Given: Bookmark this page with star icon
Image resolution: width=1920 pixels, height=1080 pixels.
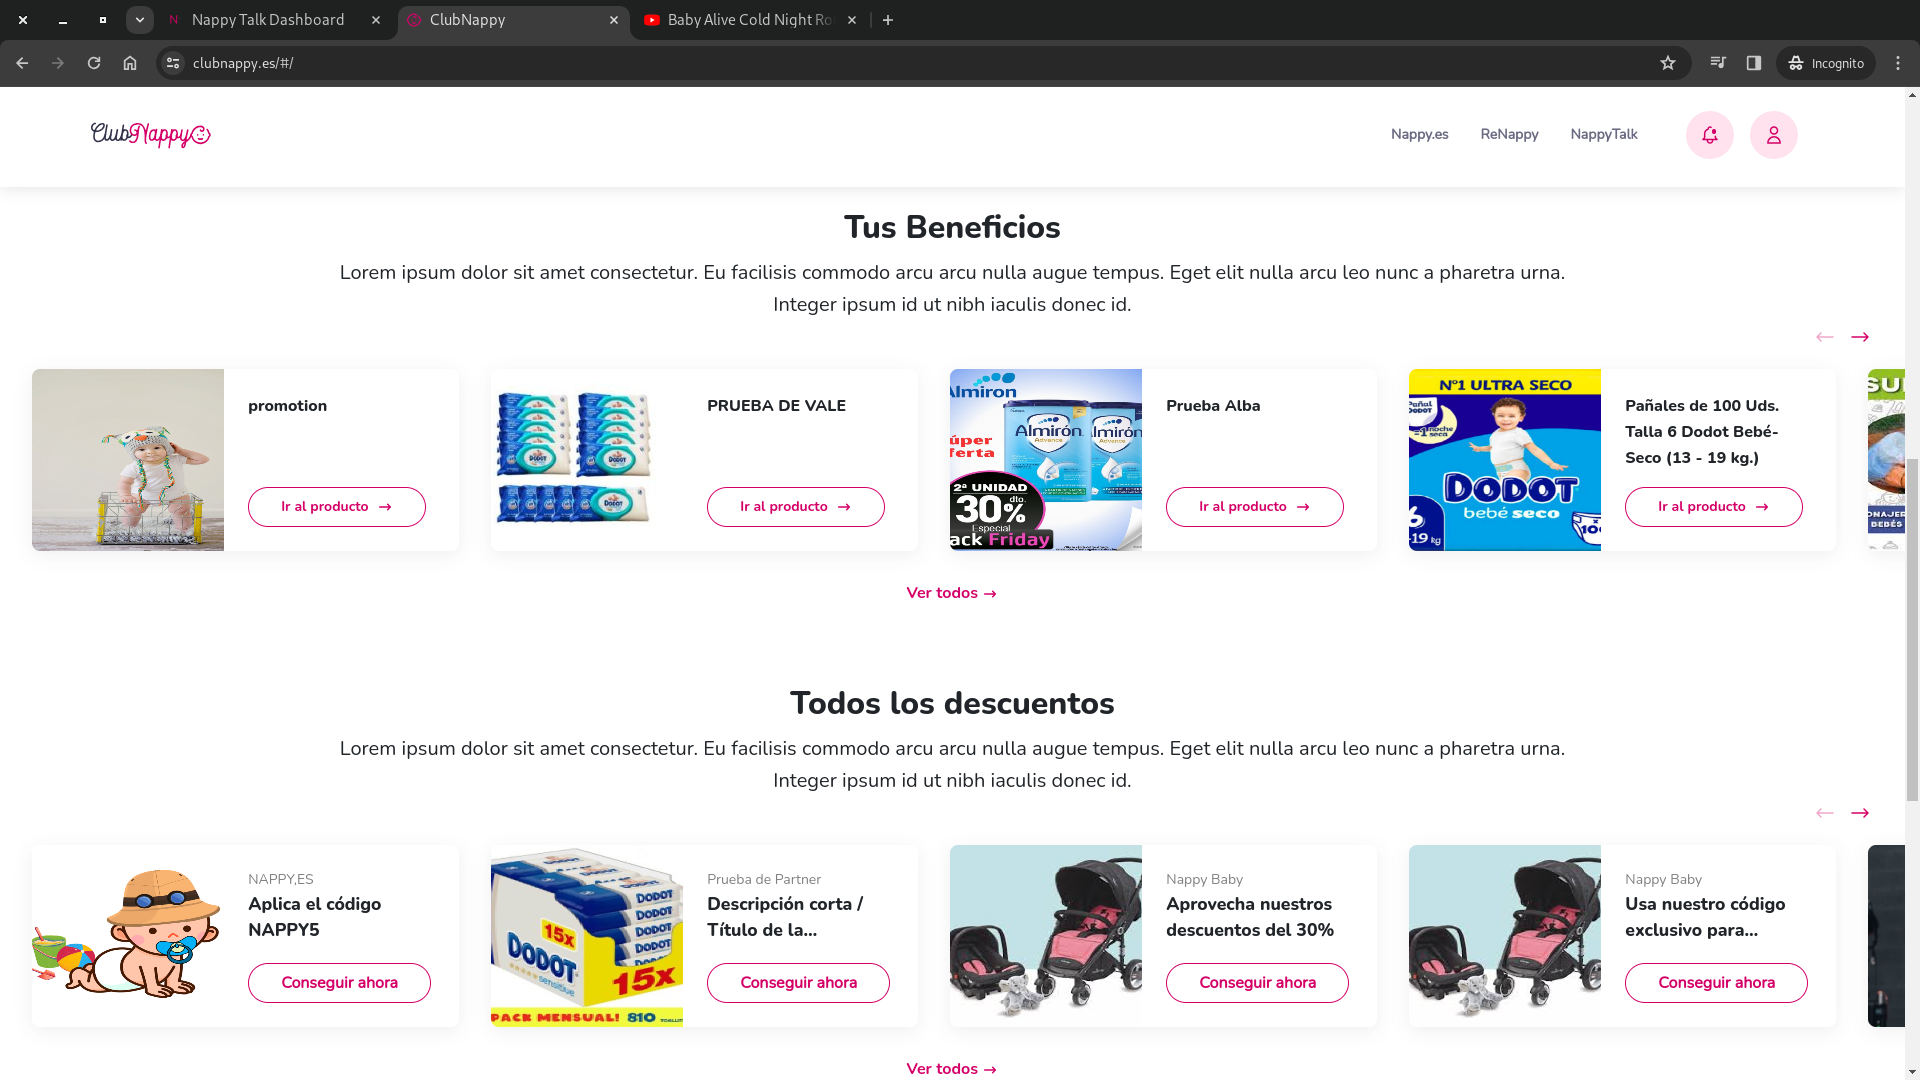Looking at the screenshot, I should pyautogui.click(x=1667, y=63).
